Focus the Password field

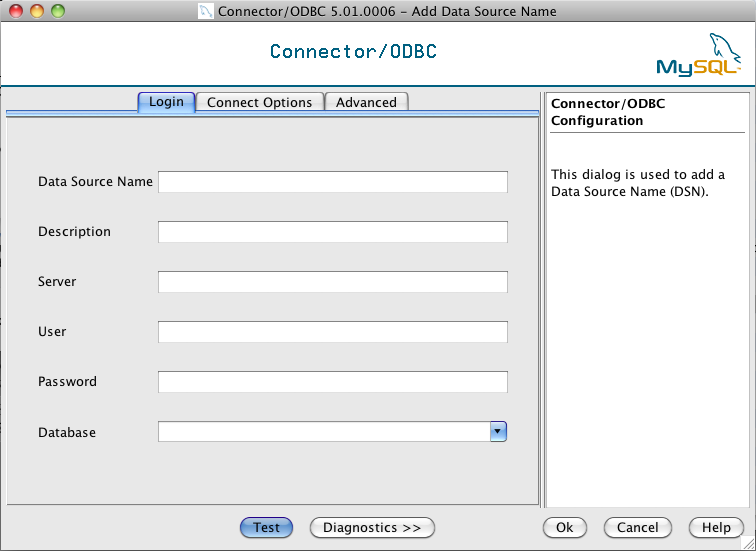[333, 382]
